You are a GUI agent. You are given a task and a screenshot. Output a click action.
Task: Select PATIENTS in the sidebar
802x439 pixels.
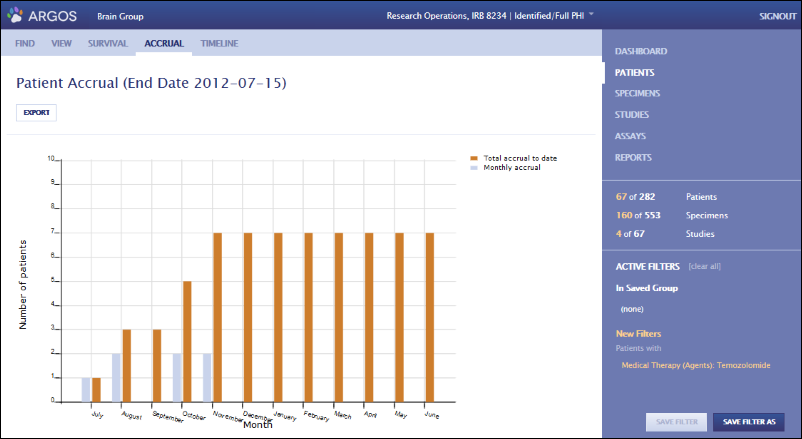pyautogui.click(x=634, y=73)
